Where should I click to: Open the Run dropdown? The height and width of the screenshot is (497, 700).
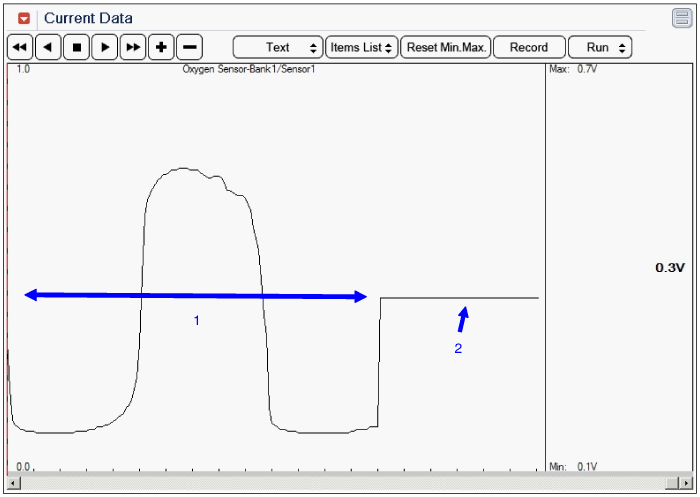pos(600,47)
